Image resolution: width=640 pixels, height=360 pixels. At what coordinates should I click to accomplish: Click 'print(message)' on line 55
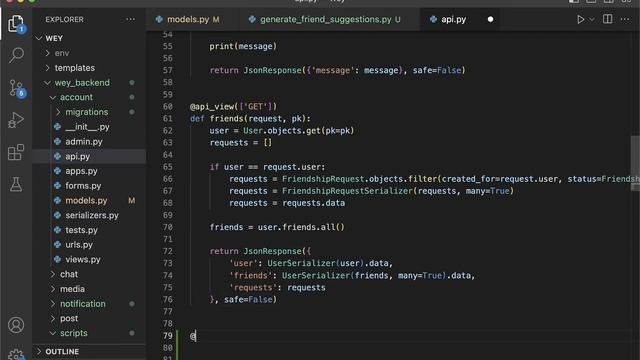[x=243, y=47]
